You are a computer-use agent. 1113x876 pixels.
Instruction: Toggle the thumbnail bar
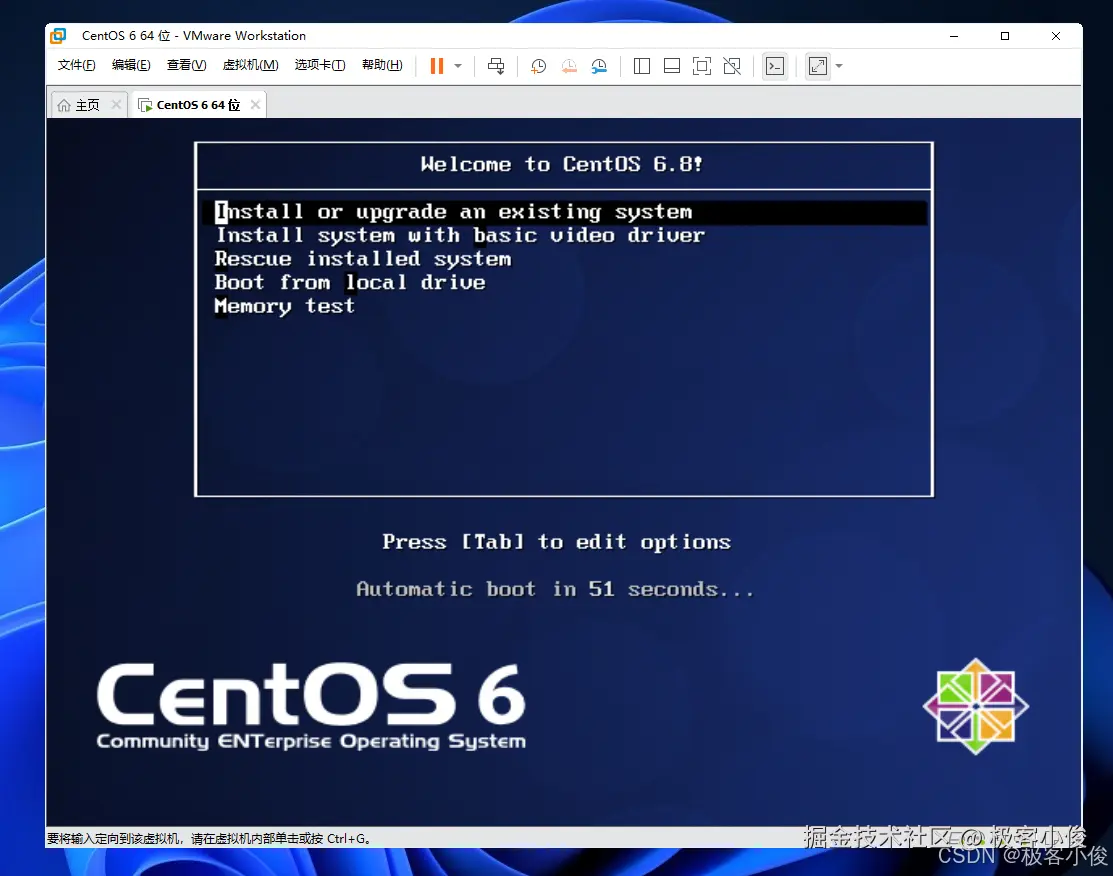(671, 66)
